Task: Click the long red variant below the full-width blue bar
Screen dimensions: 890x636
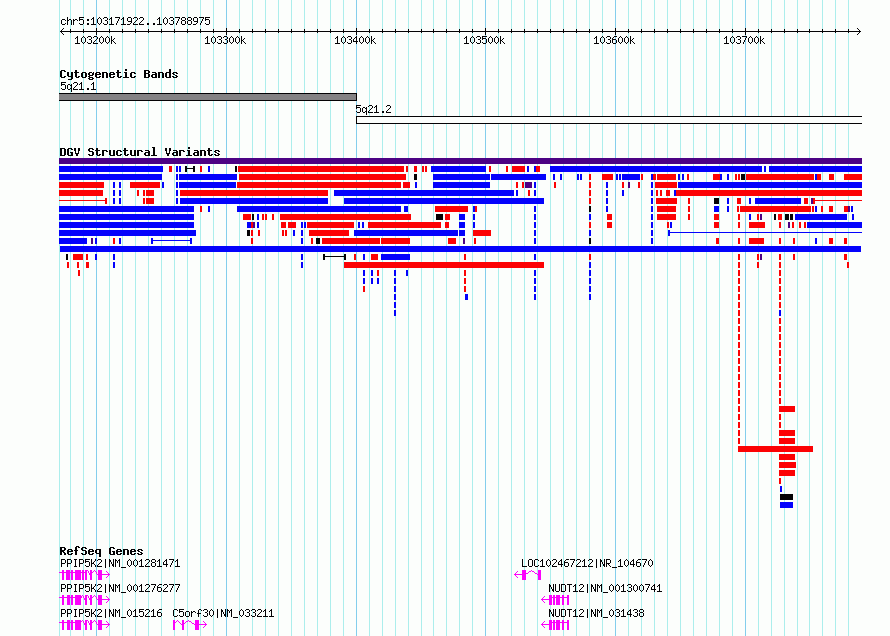Action: [444, 265]
